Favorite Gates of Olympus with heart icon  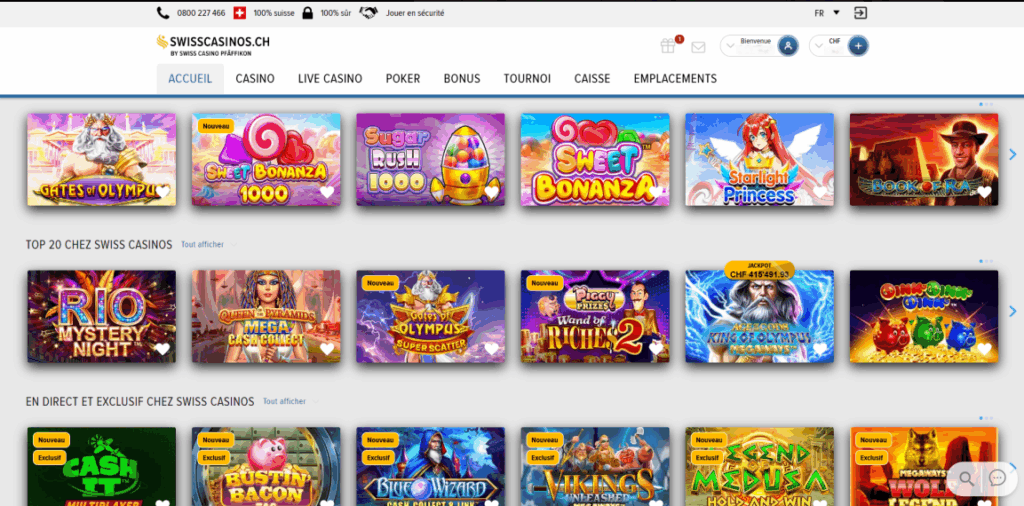163,192
